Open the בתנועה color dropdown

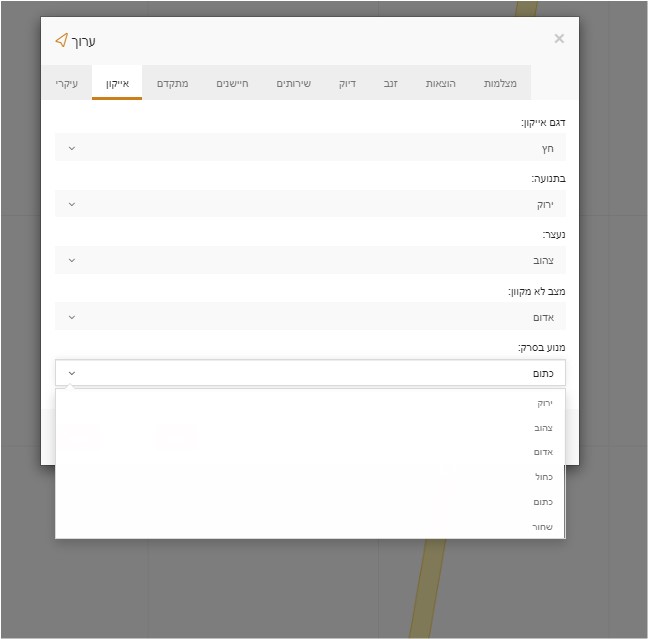[x=310, y=204]
